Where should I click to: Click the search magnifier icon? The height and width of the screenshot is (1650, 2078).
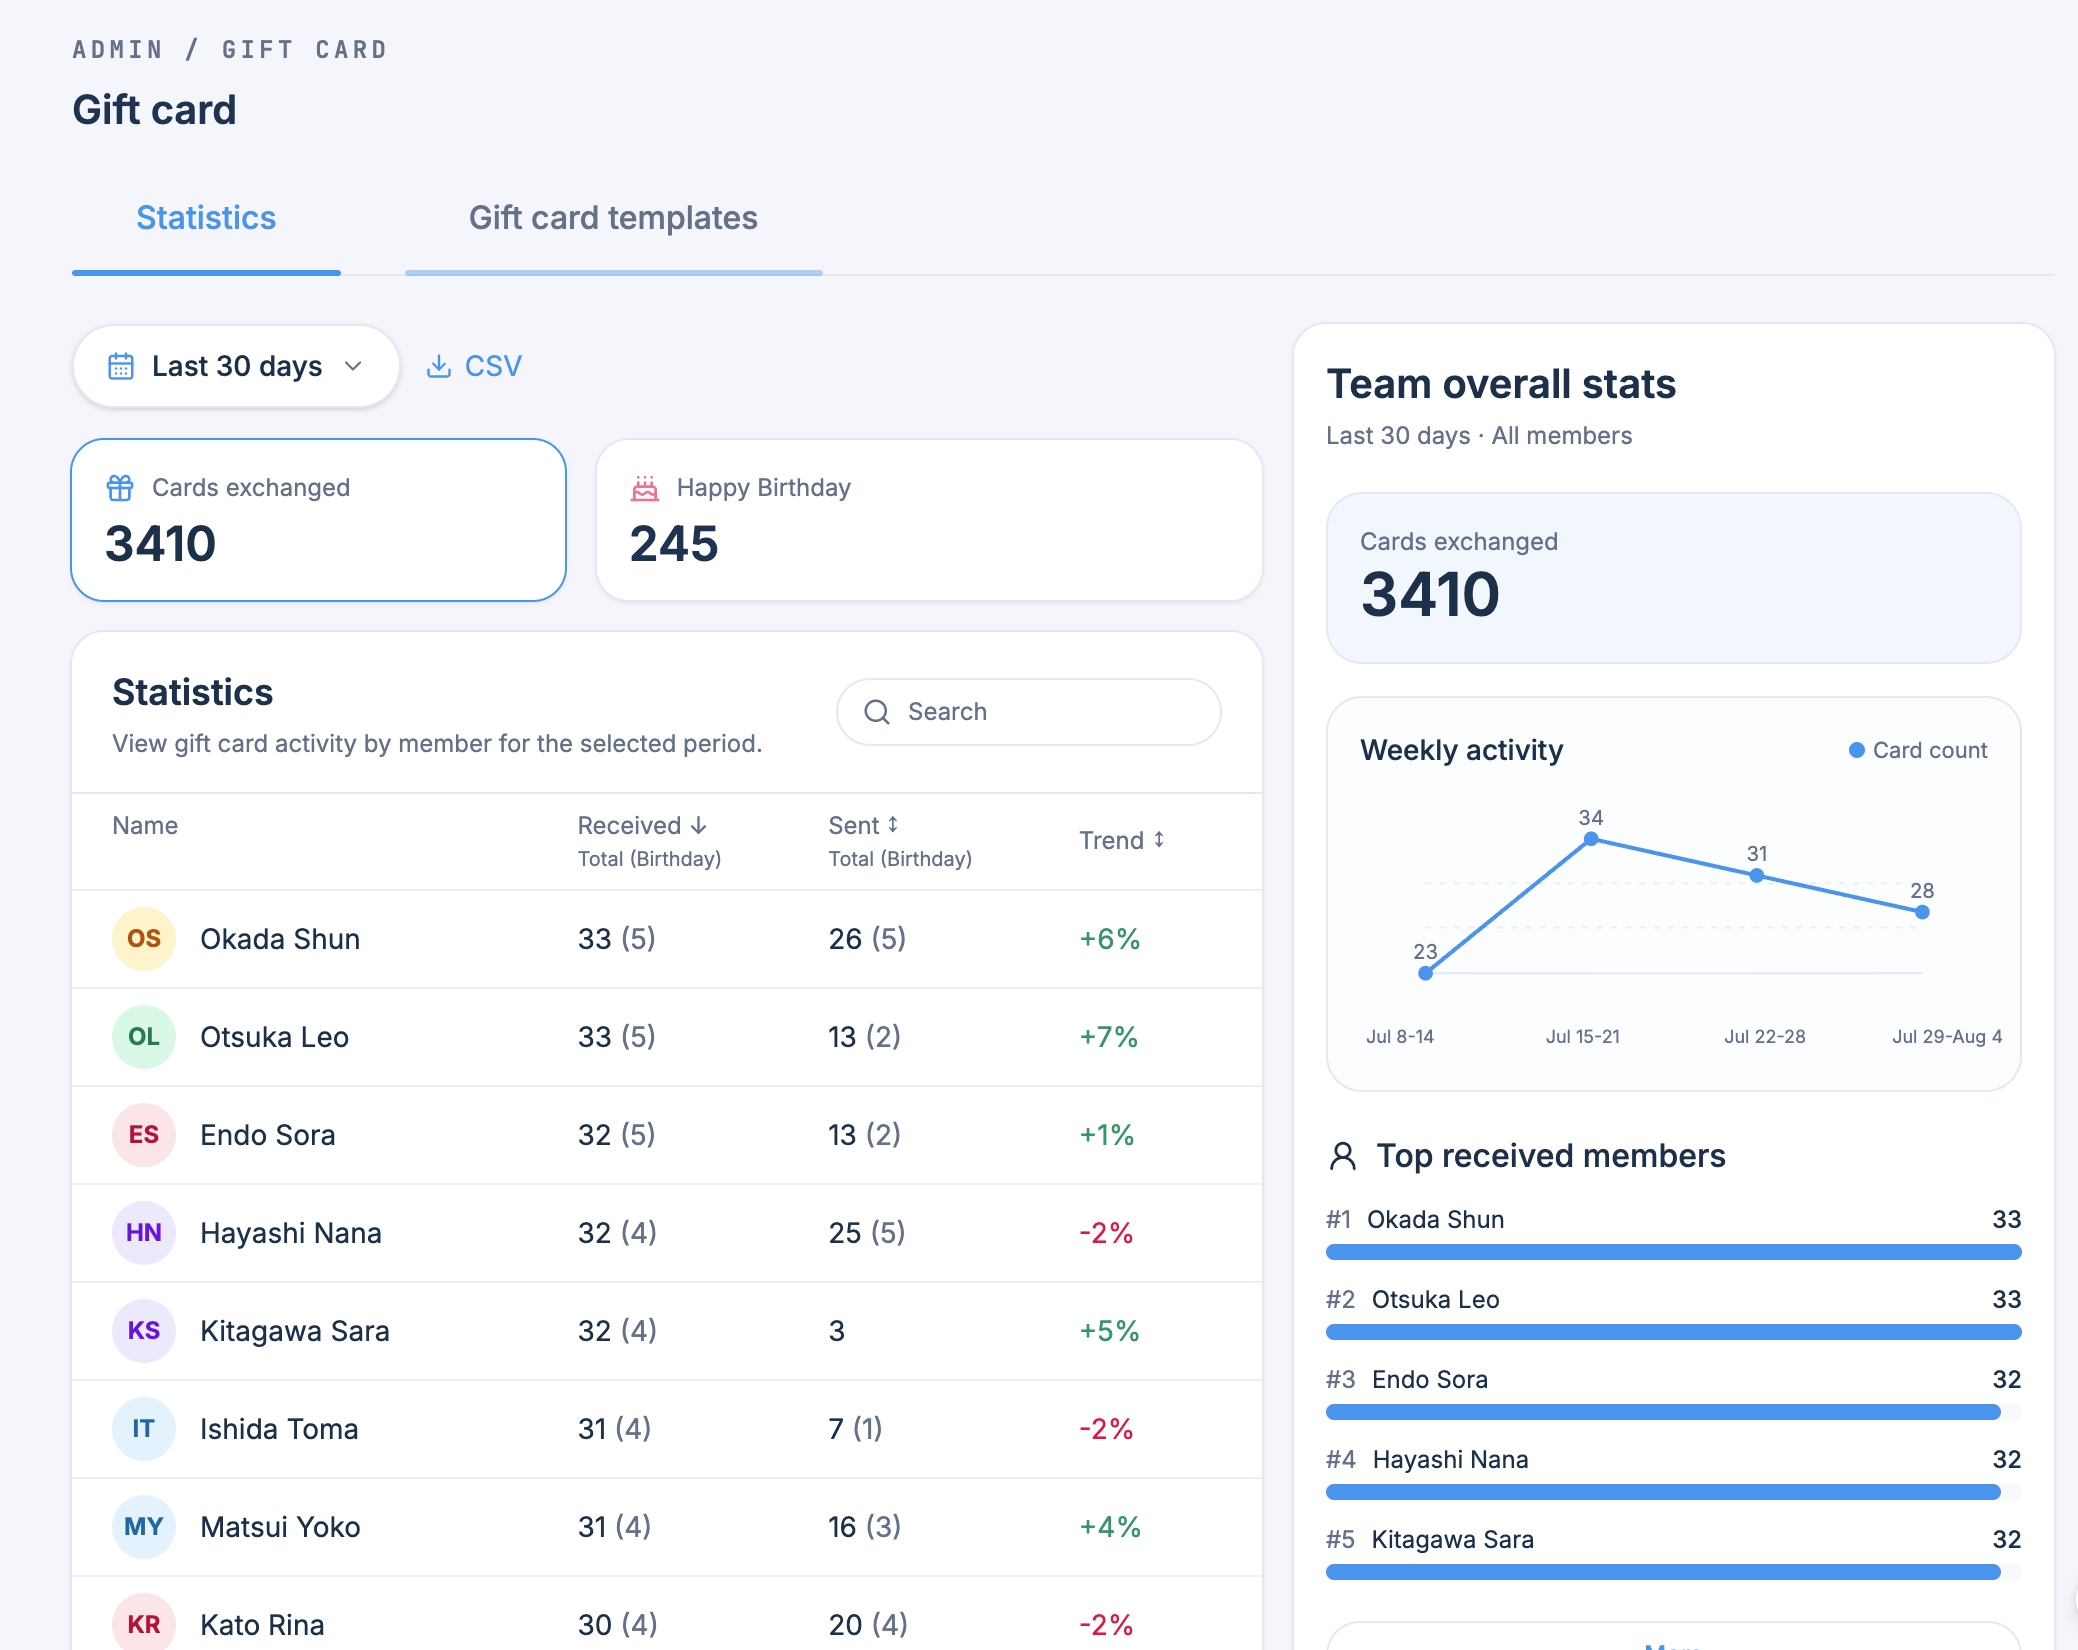tap(877, 712)
